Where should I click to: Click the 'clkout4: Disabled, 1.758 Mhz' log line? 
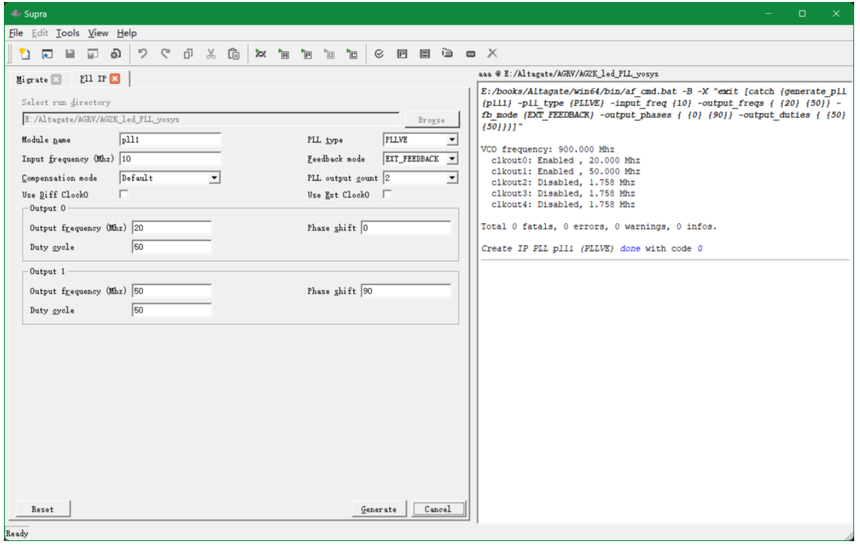(563, 205)
